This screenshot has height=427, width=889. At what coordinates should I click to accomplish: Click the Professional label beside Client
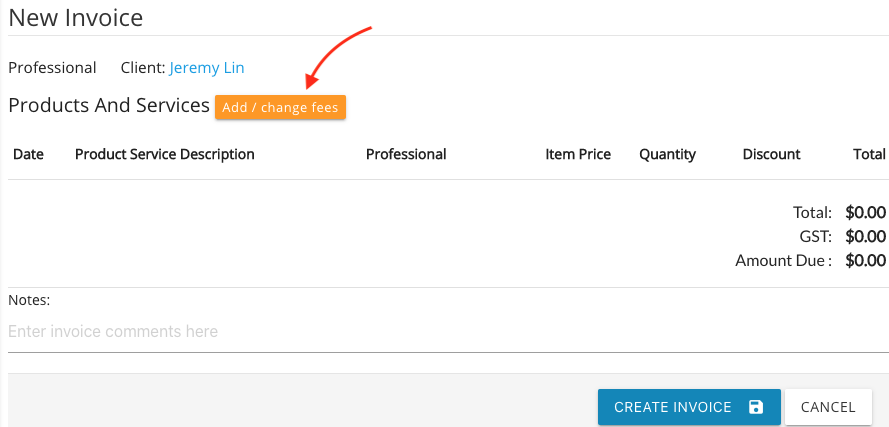[52, 68]
